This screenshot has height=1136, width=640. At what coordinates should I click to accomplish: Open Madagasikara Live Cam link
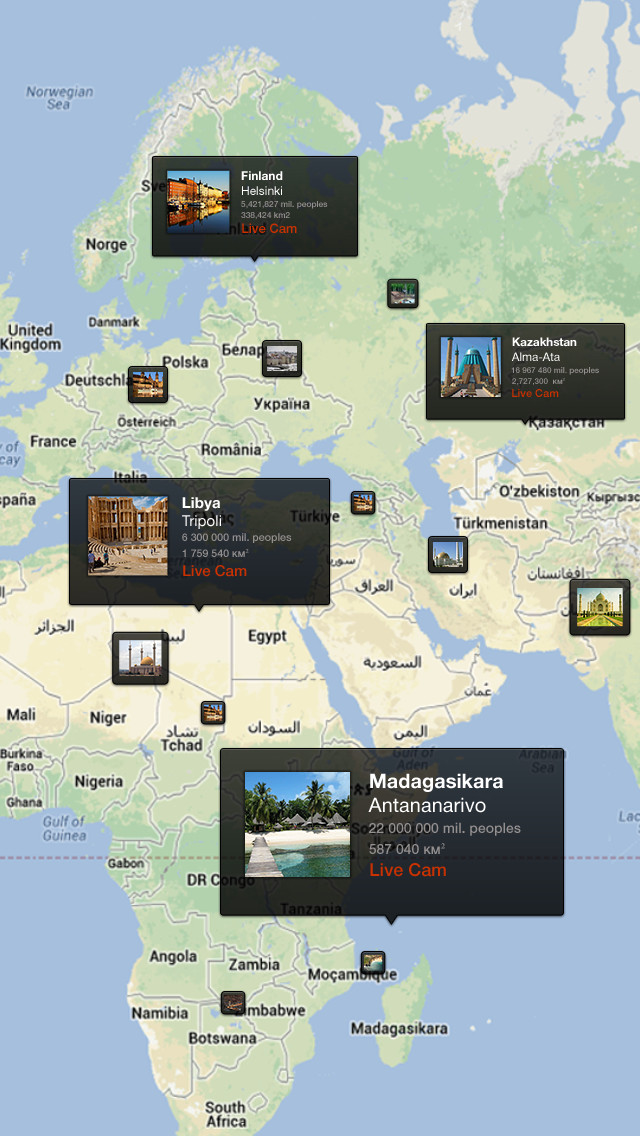pos(407,869)
